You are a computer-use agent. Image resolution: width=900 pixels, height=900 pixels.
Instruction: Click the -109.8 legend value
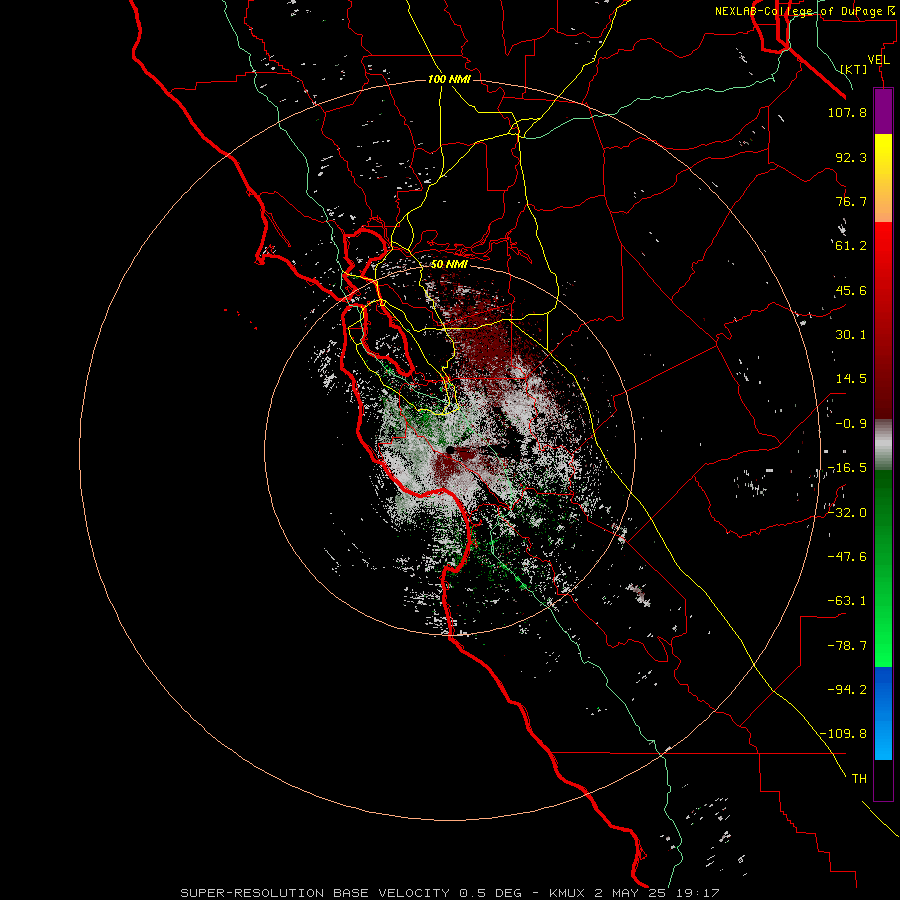(x=844, y=734)
